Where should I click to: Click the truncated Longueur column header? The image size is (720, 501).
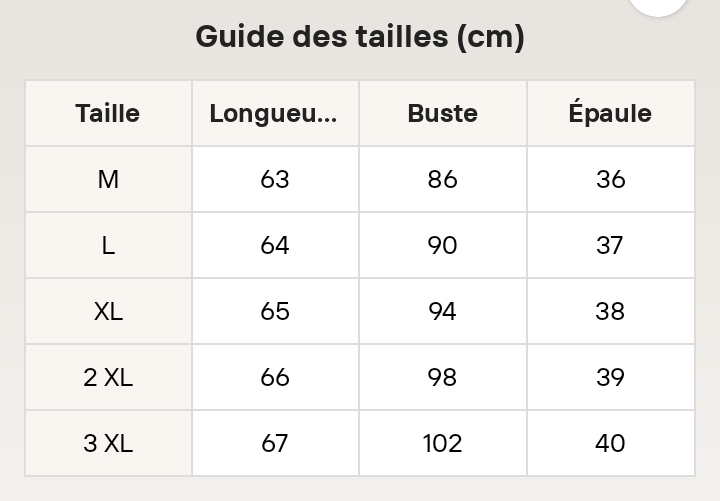pos(275,113)
